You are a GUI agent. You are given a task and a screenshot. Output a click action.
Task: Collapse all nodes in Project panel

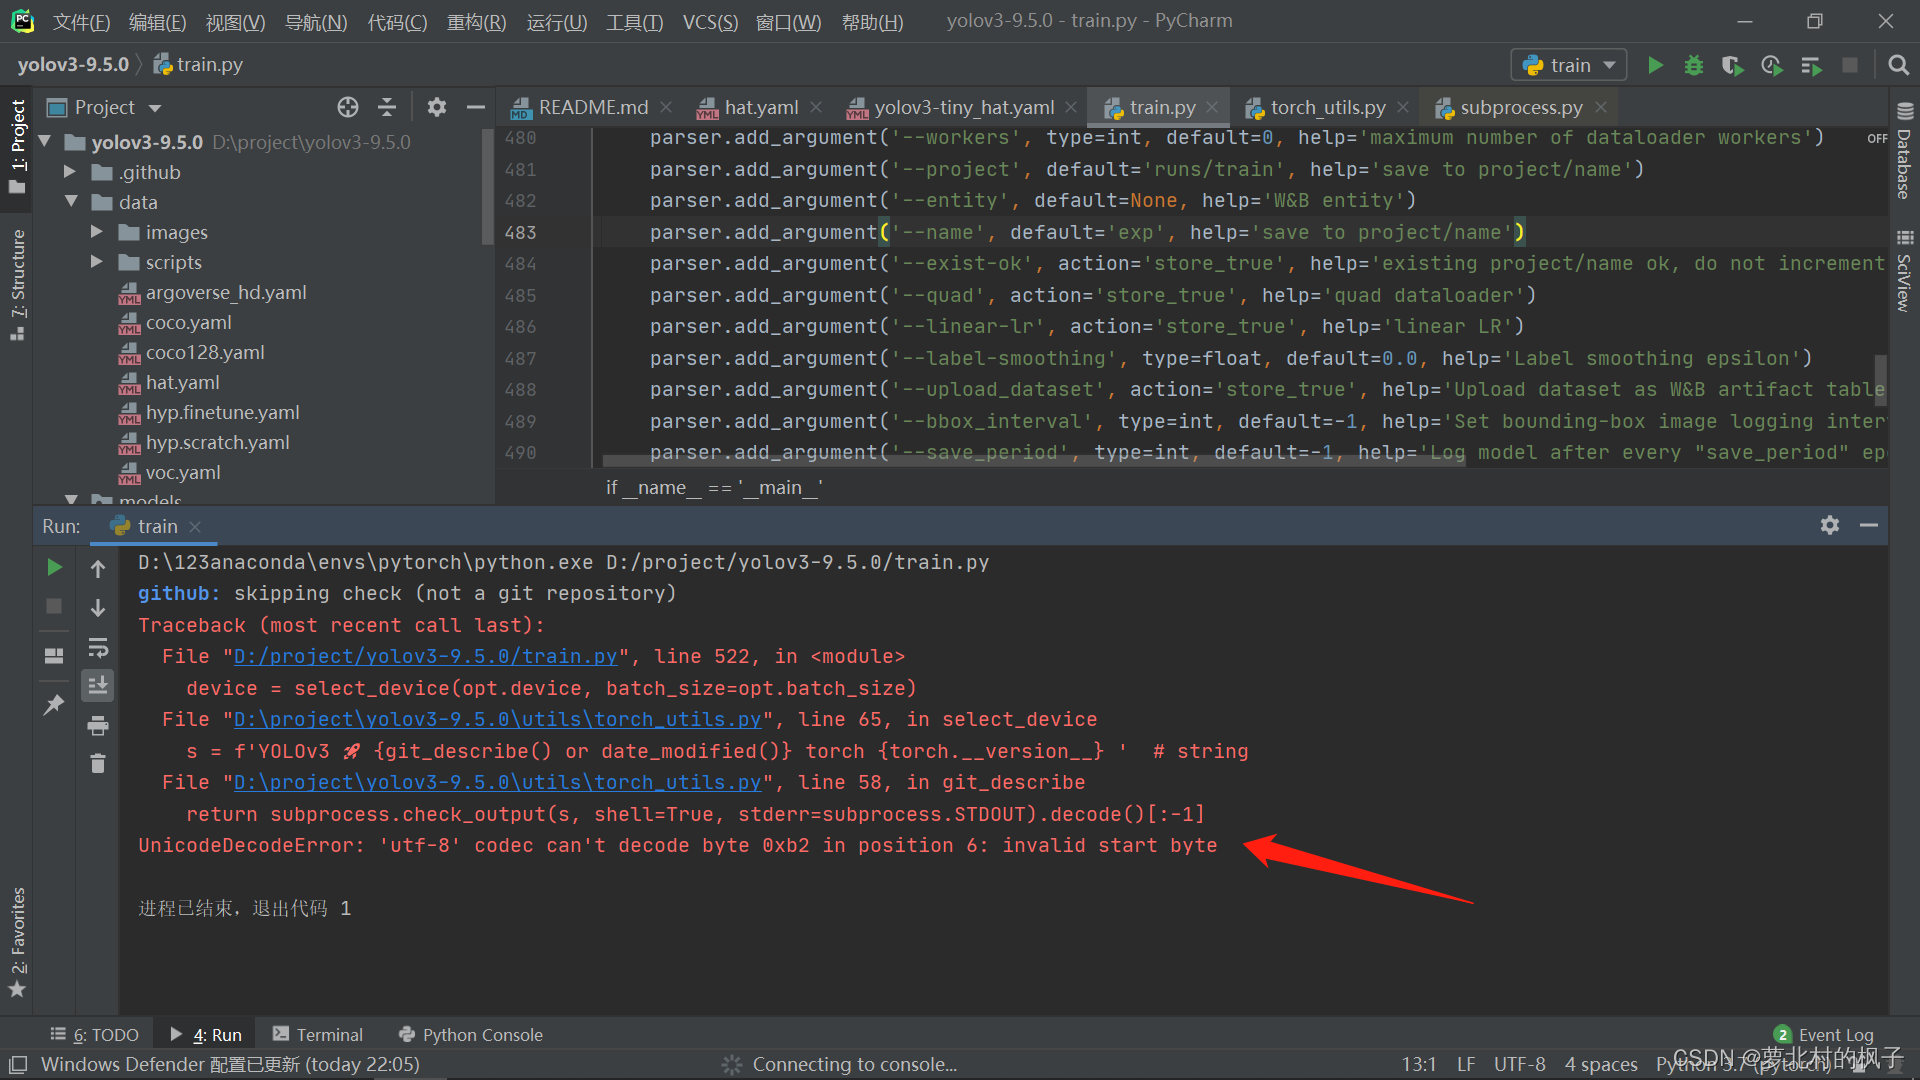pyautogui.click(x=387, y=107)
